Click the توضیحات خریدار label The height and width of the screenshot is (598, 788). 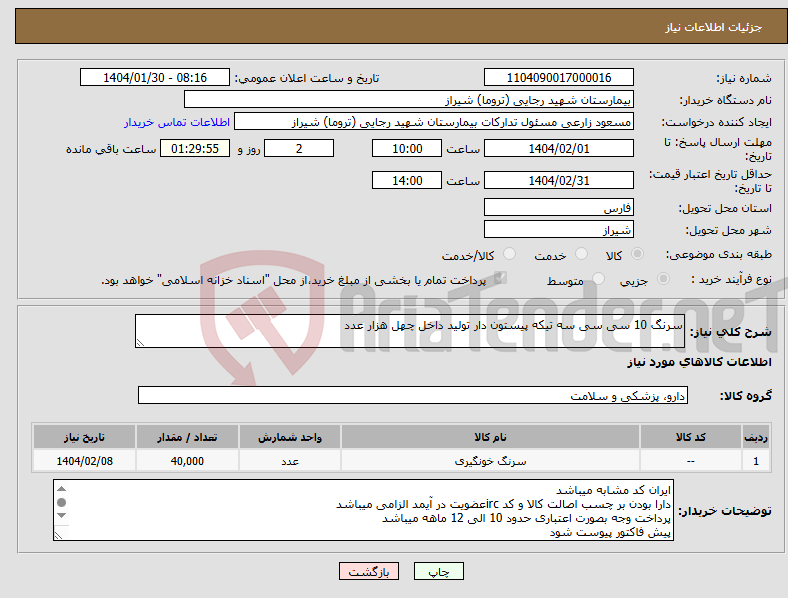tap(725, 511)
